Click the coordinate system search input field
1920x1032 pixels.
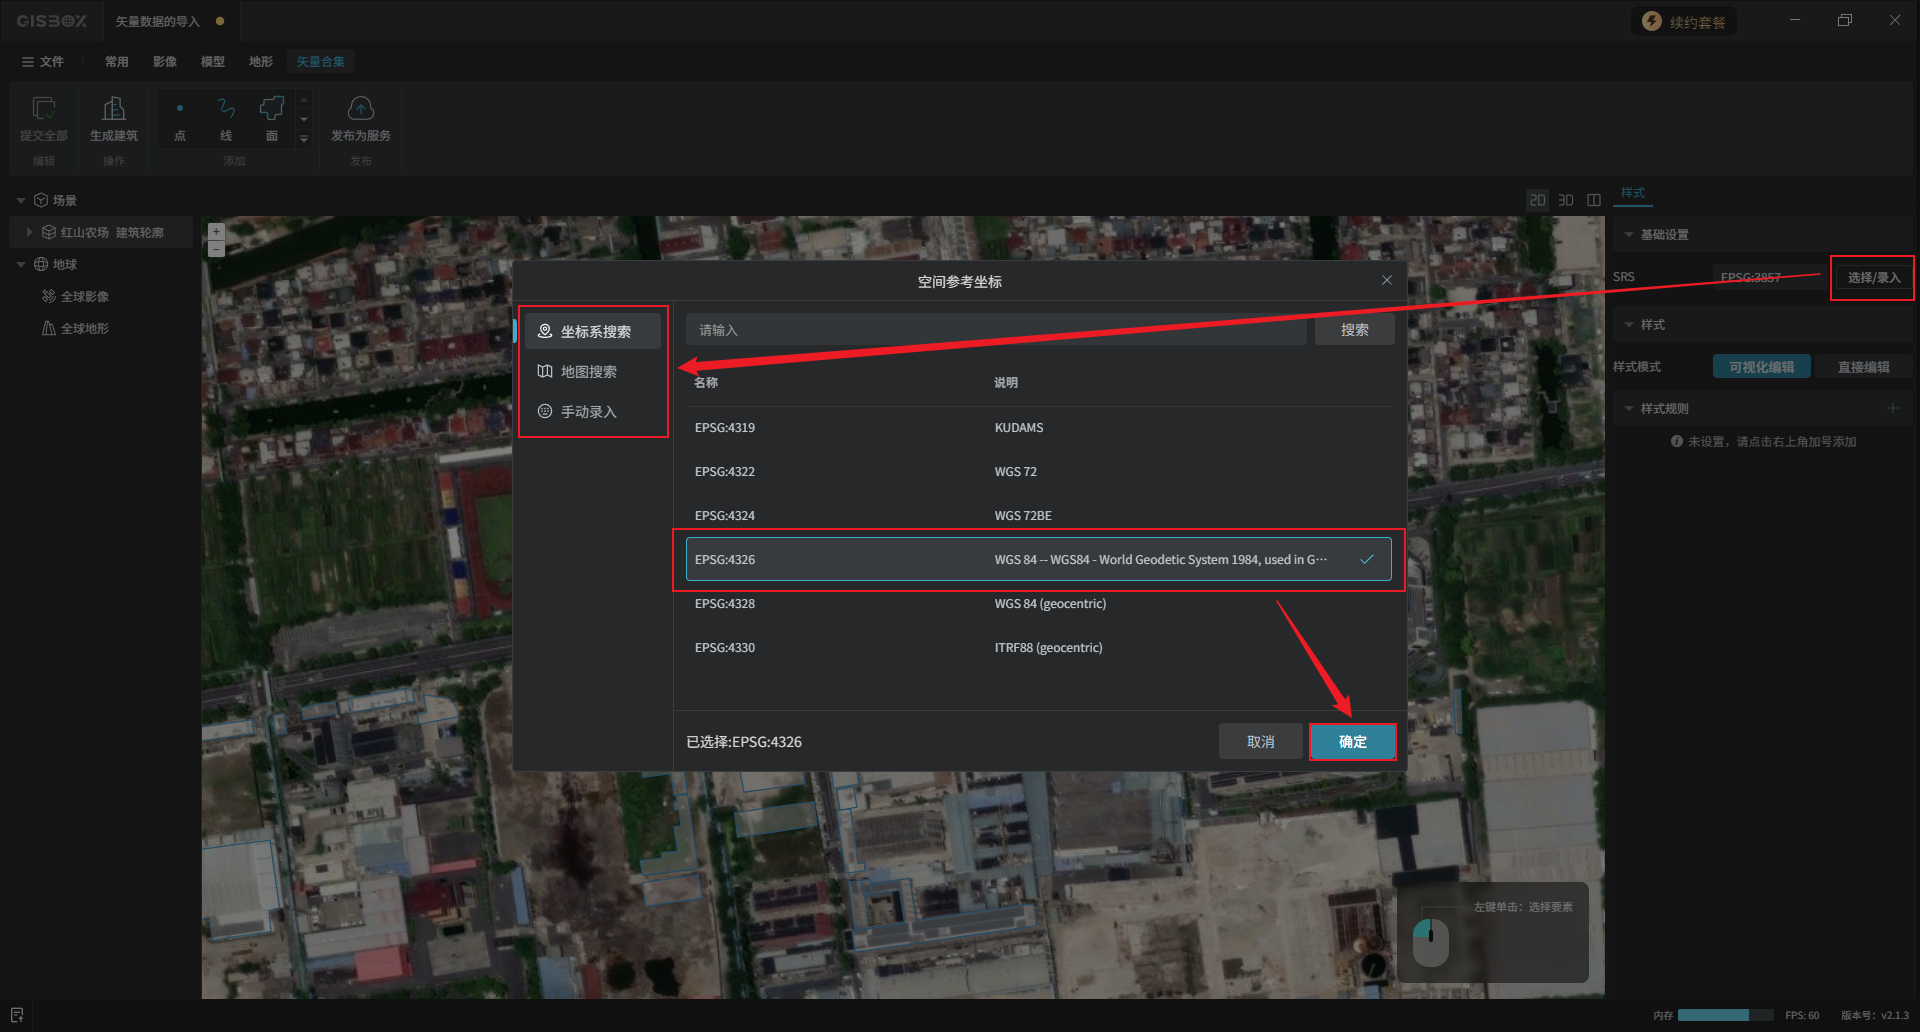point(996,330)
